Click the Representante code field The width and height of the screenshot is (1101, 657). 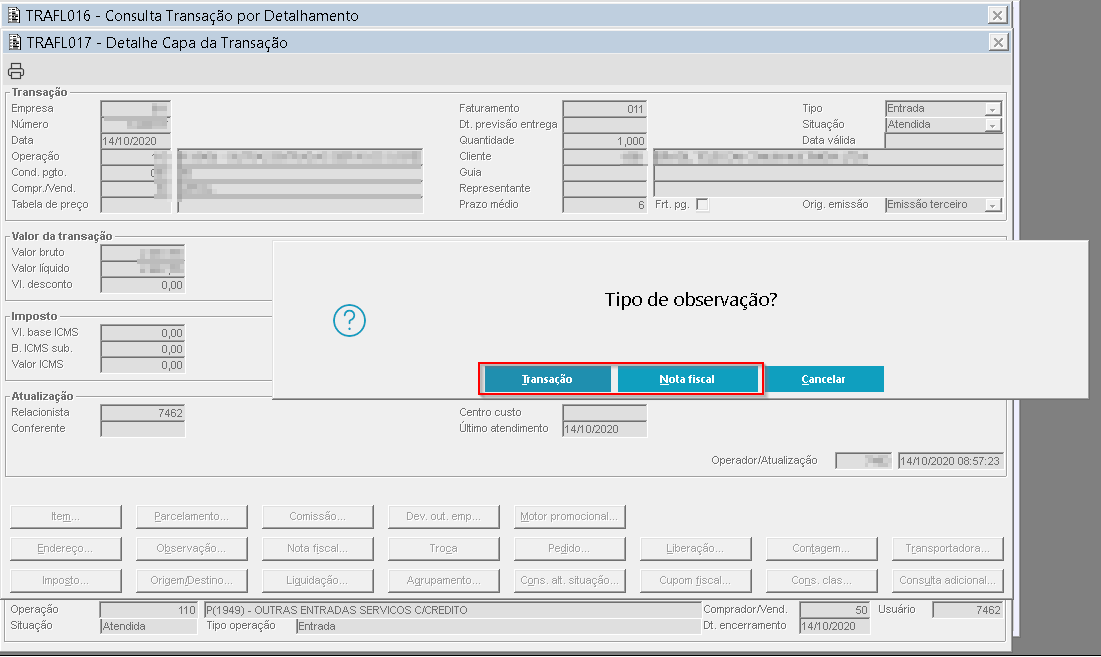click(605, 189)
